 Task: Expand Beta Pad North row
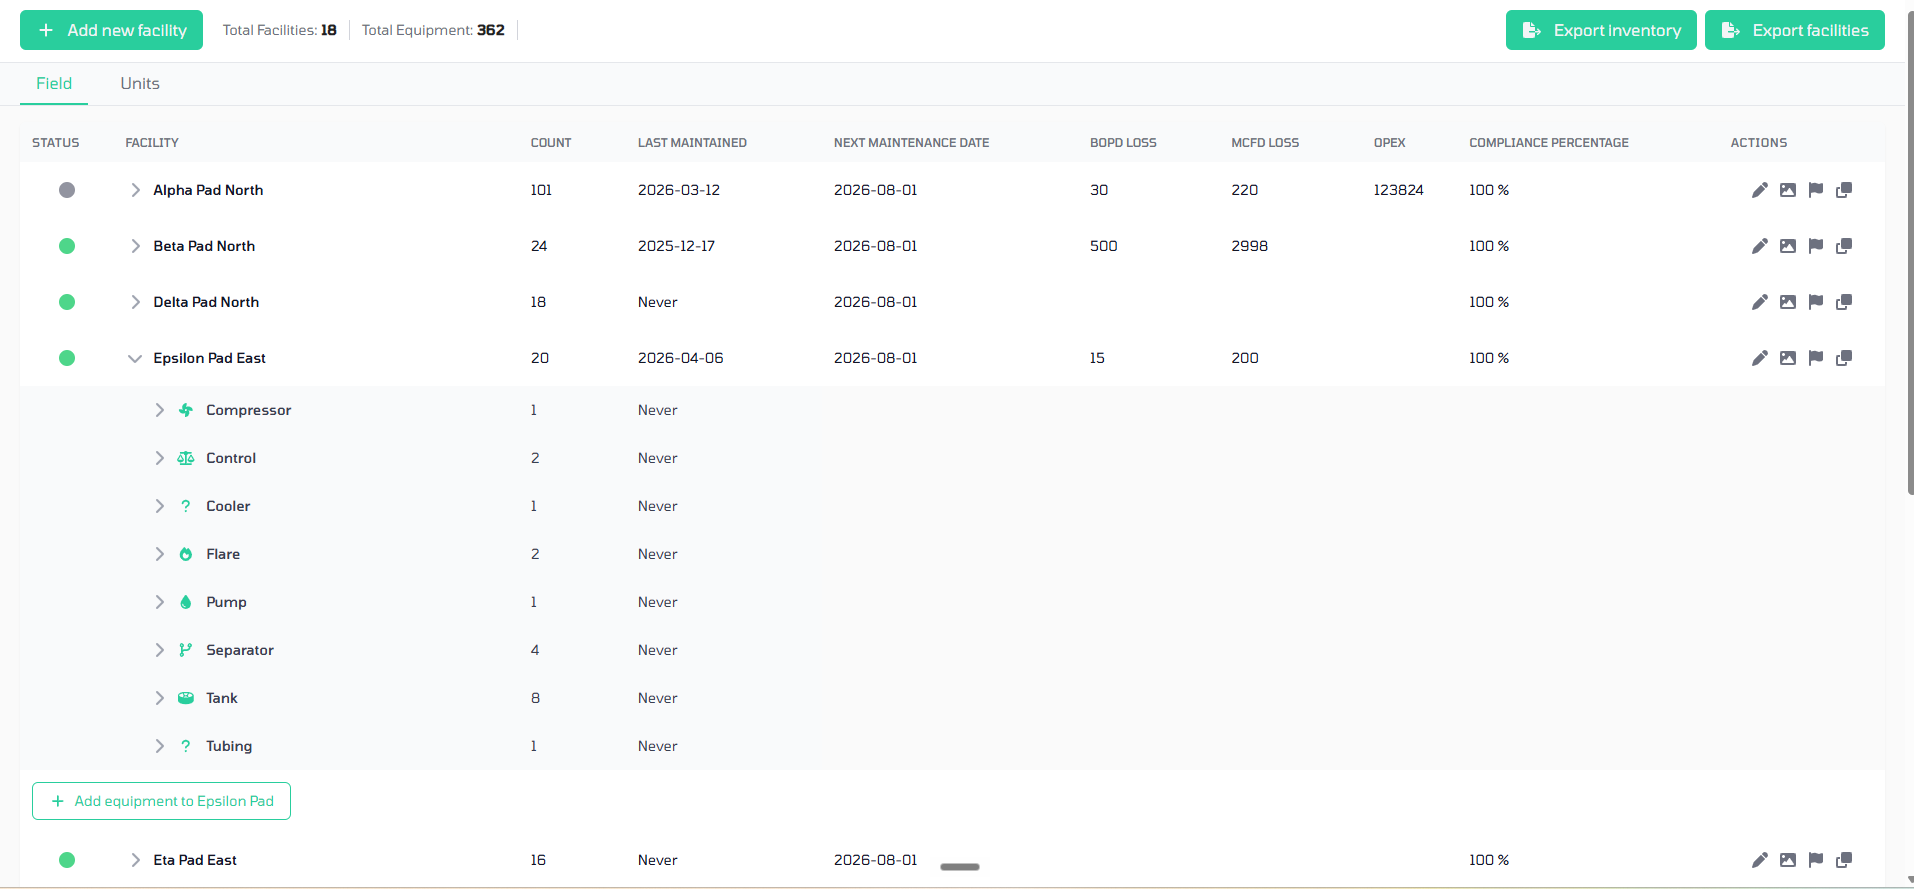(x=135, y=246)
